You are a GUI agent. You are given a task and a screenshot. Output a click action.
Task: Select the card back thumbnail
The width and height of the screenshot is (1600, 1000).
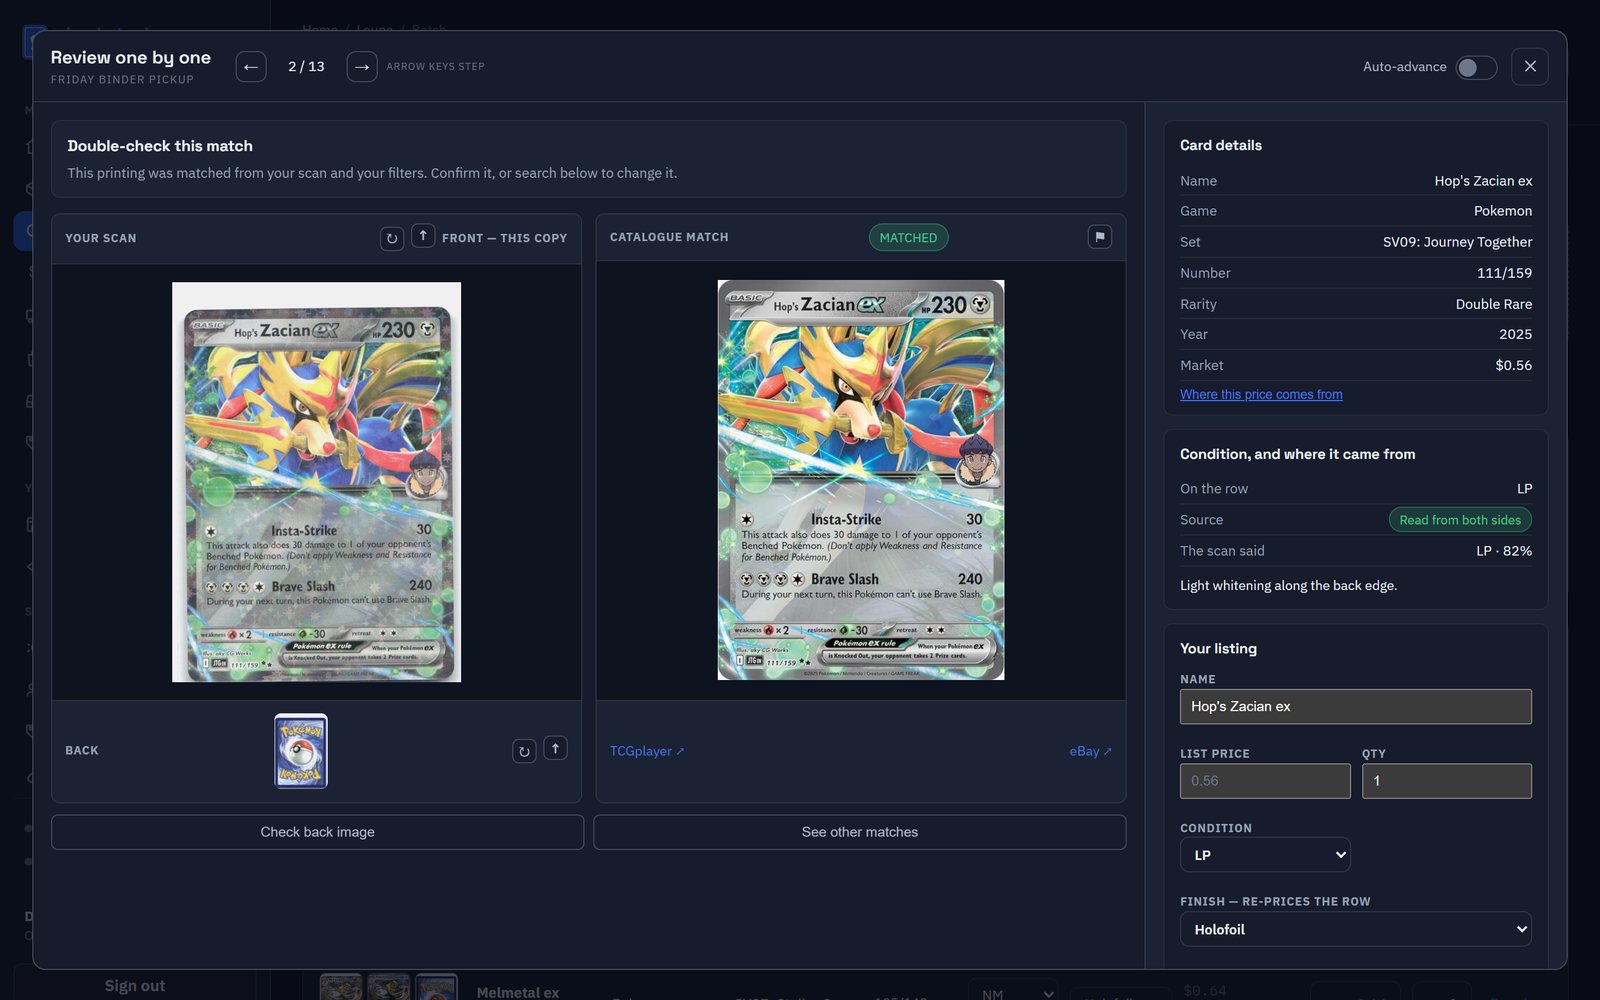coord(301,751)
